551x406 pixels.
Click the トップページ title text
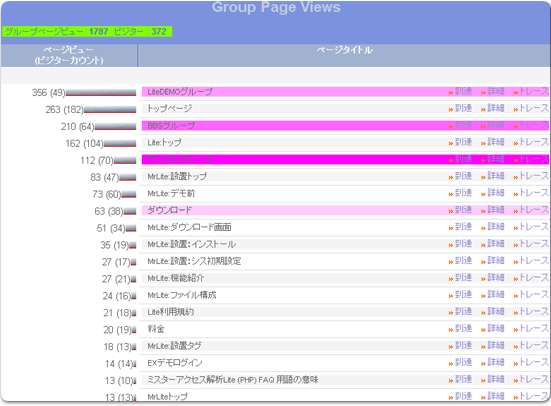[x=169, y=108]
